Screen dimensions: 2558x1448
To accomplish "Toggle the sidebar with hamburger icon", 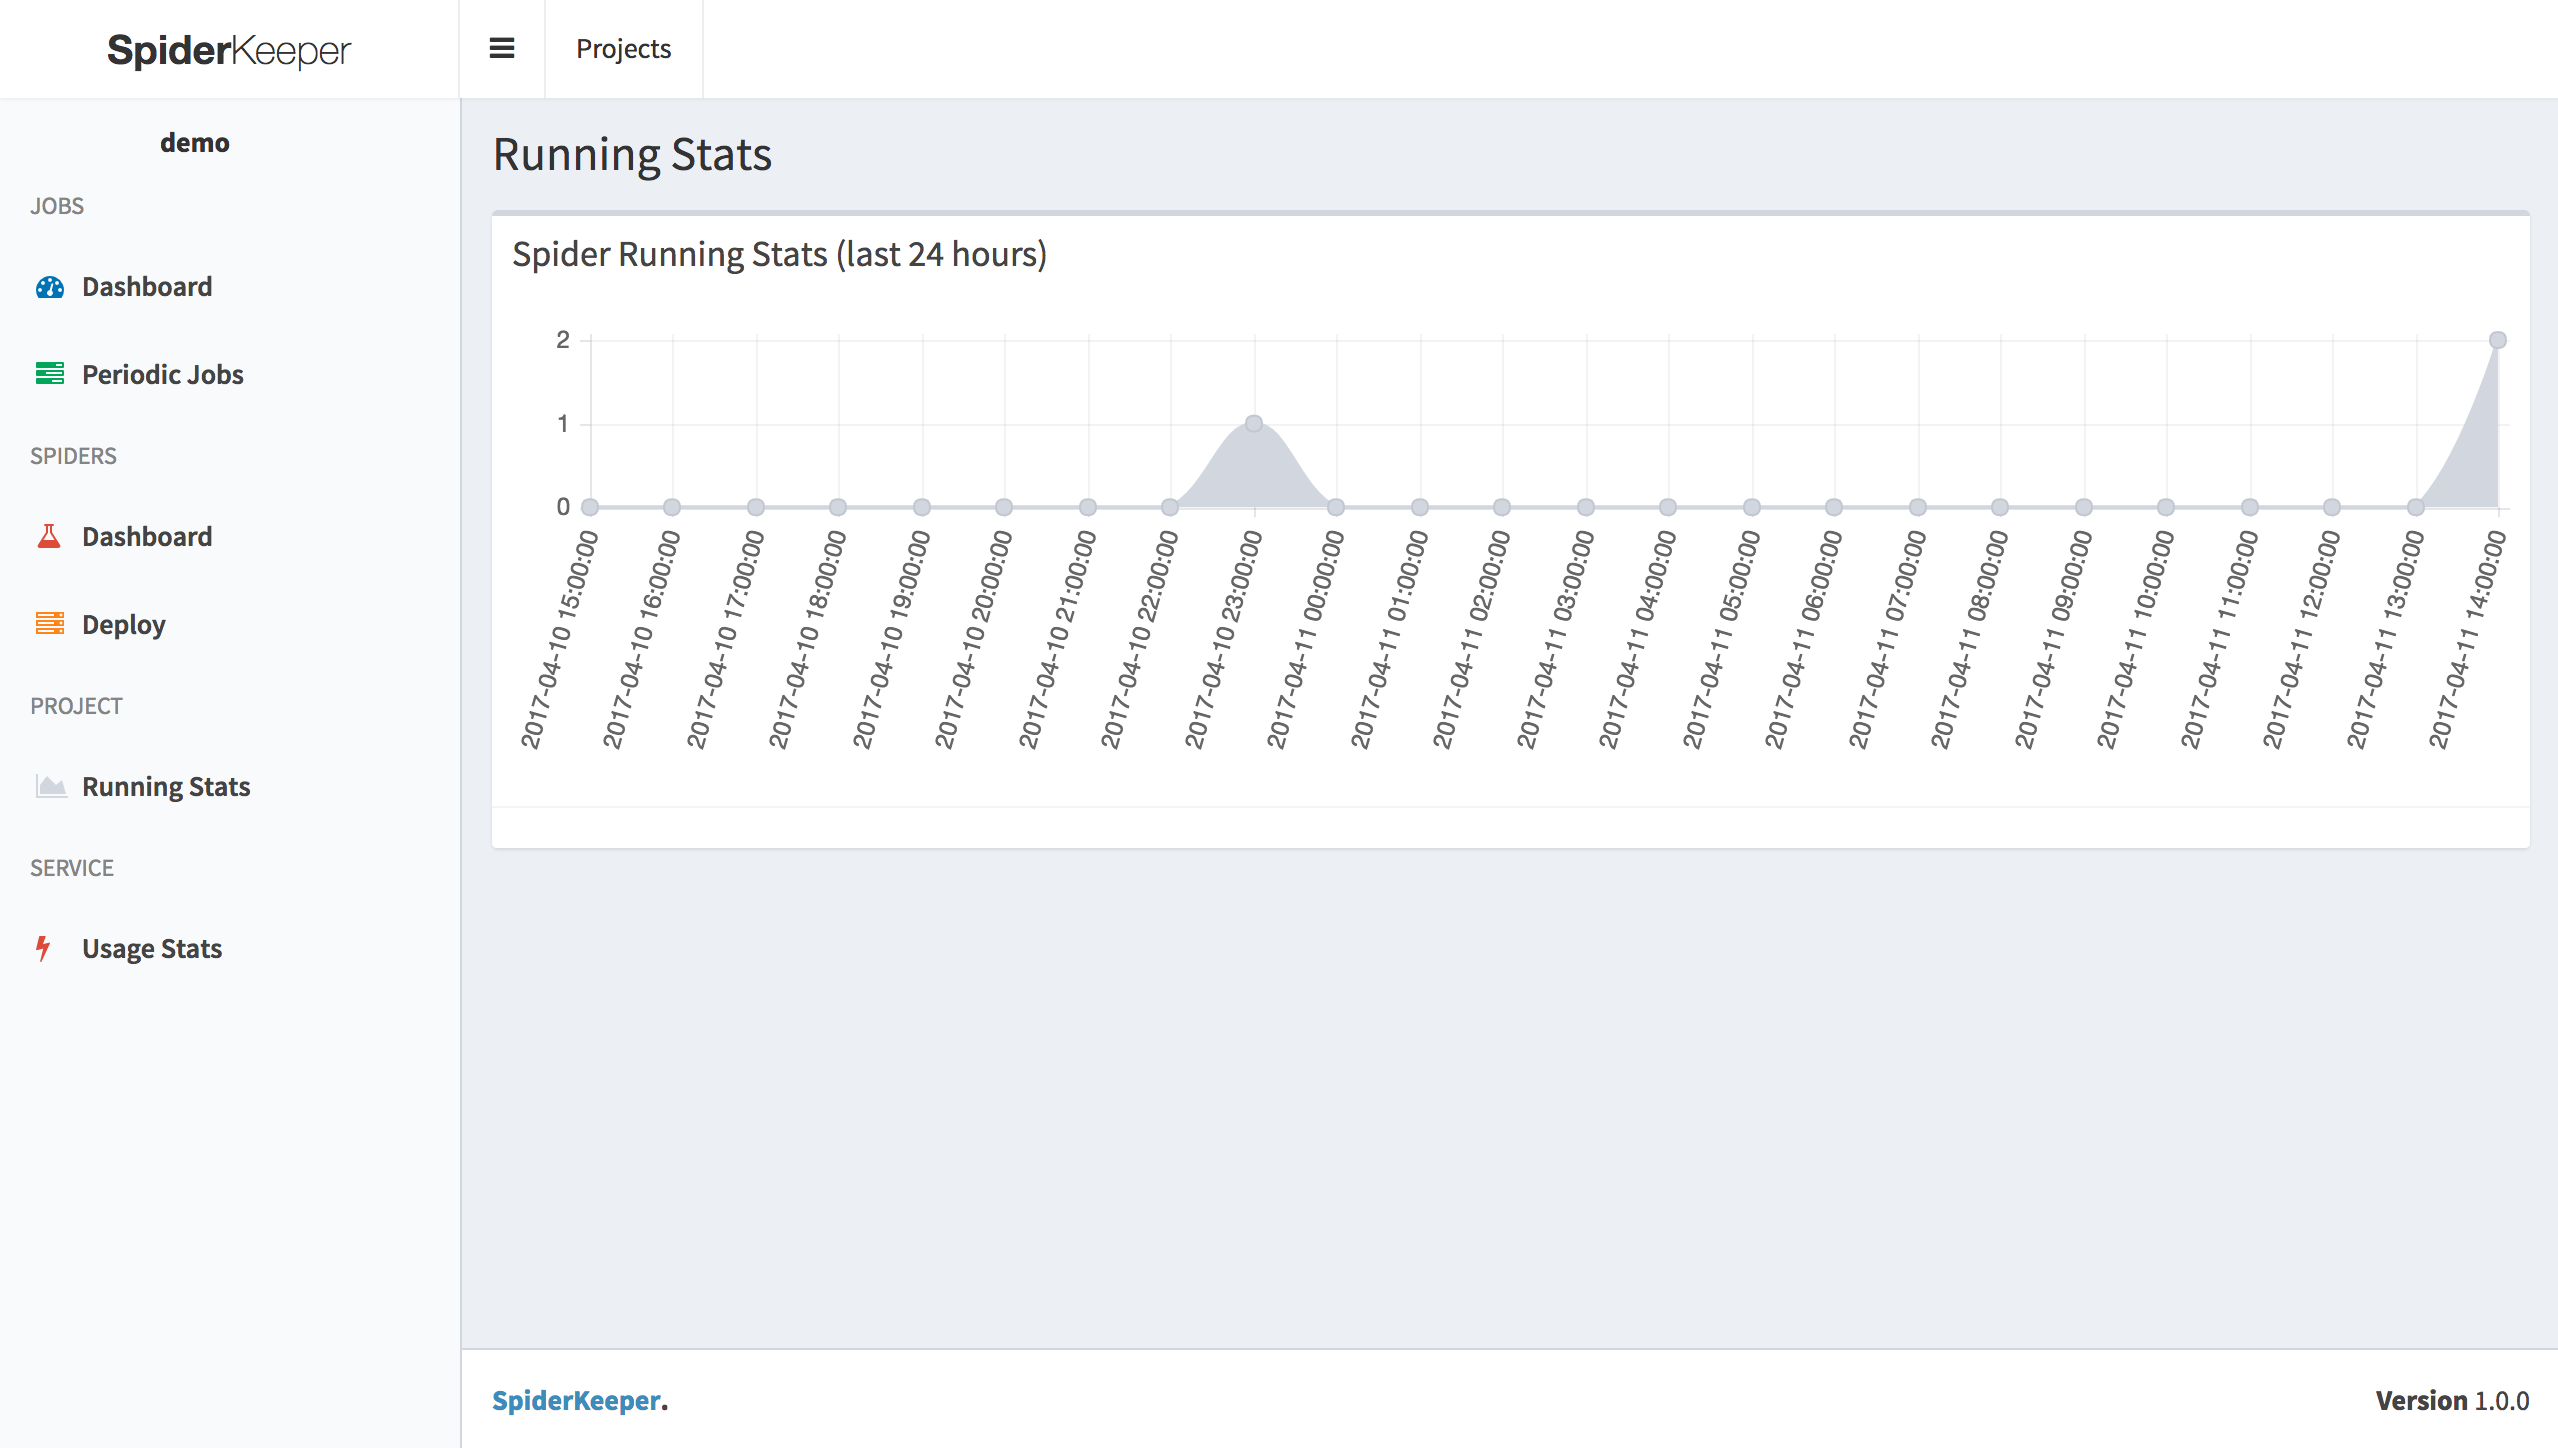I will [502, 49].
